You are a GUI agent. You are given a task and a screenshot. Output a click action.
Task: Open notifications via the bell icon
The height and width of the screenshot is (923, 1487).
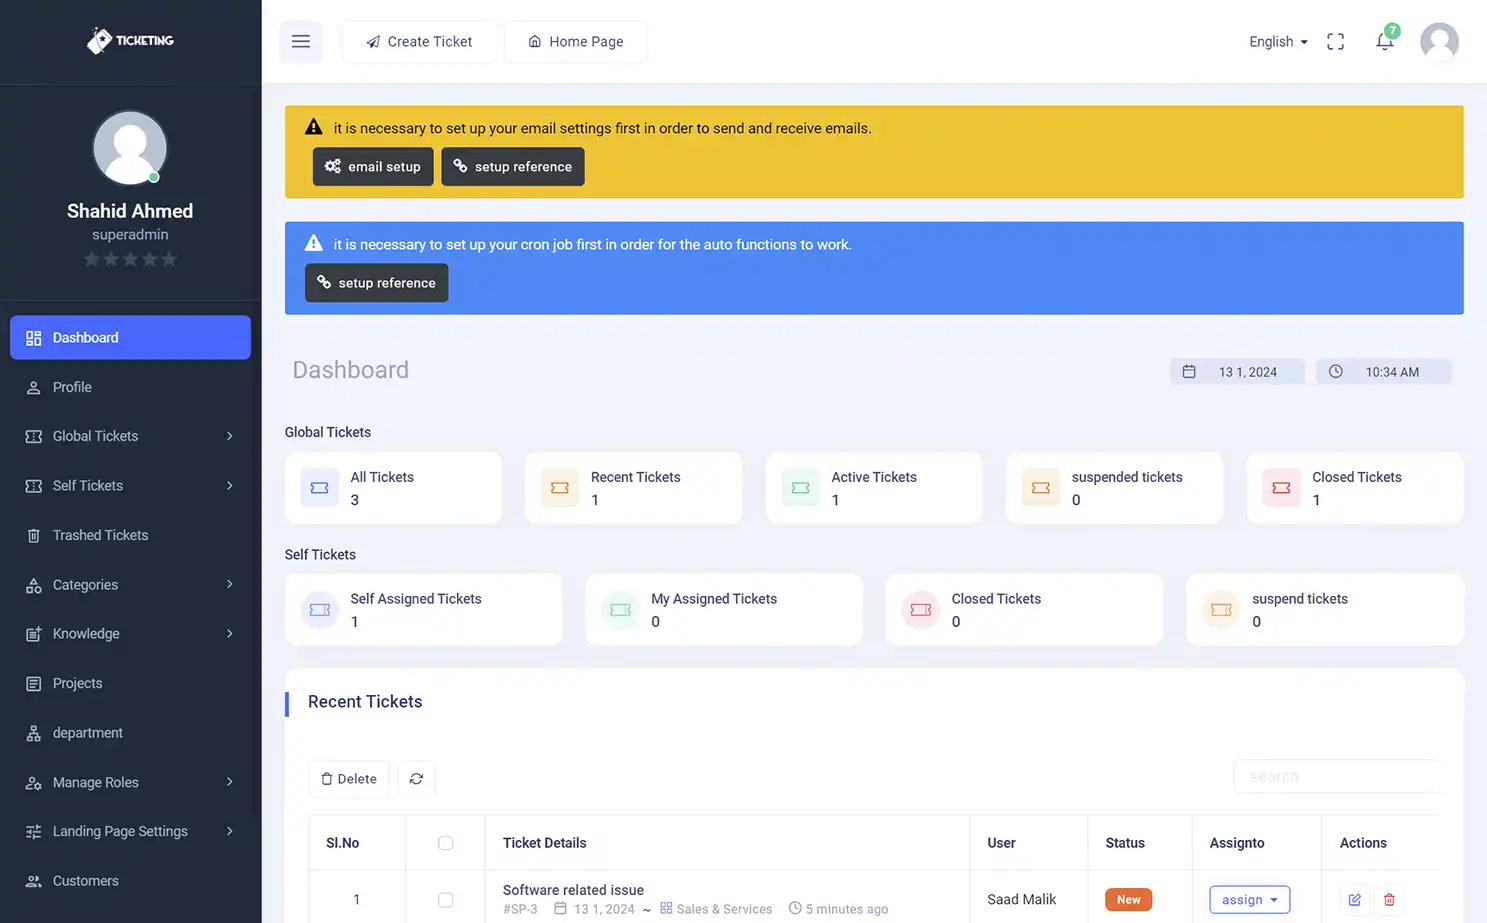[1385, 41]
